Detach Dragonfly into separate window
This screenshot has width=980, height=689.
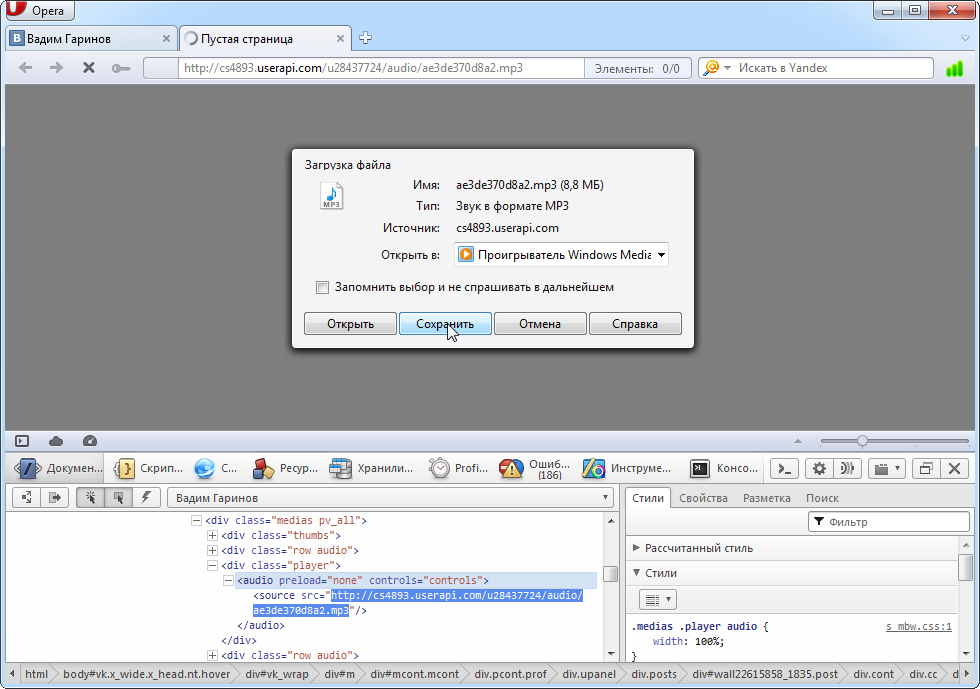tap(926, 468)
